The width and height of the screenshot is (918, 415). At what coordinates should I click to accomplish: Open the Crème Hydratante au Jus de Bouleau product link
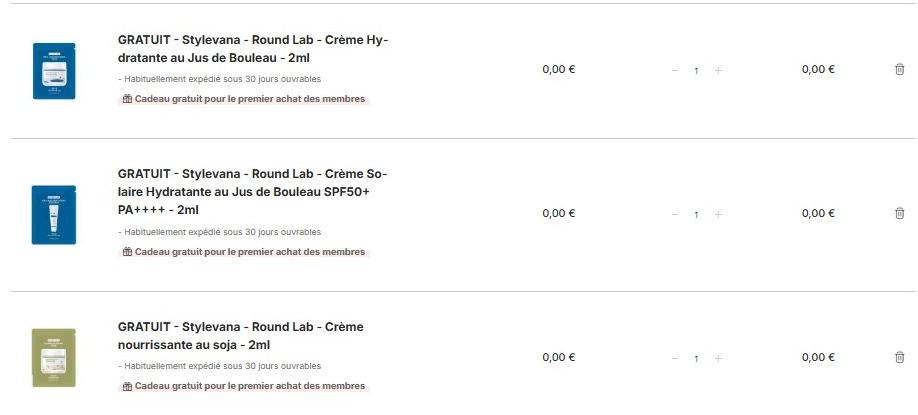coord(252,49)
